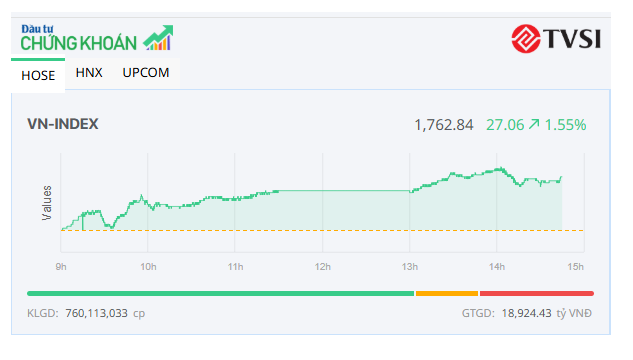
Task: Open the HNX tab
Action: tap(89, 73)
